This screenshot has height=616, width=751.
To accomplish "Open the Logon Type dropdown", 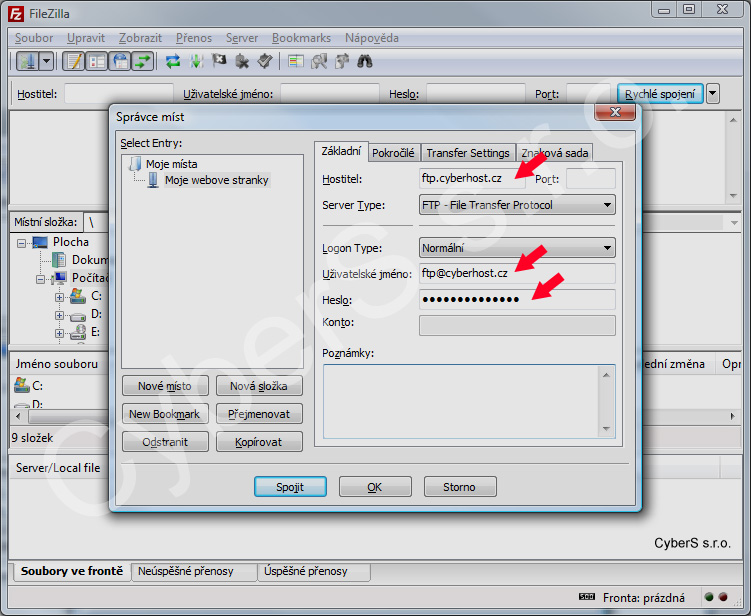I will (517, 248).
